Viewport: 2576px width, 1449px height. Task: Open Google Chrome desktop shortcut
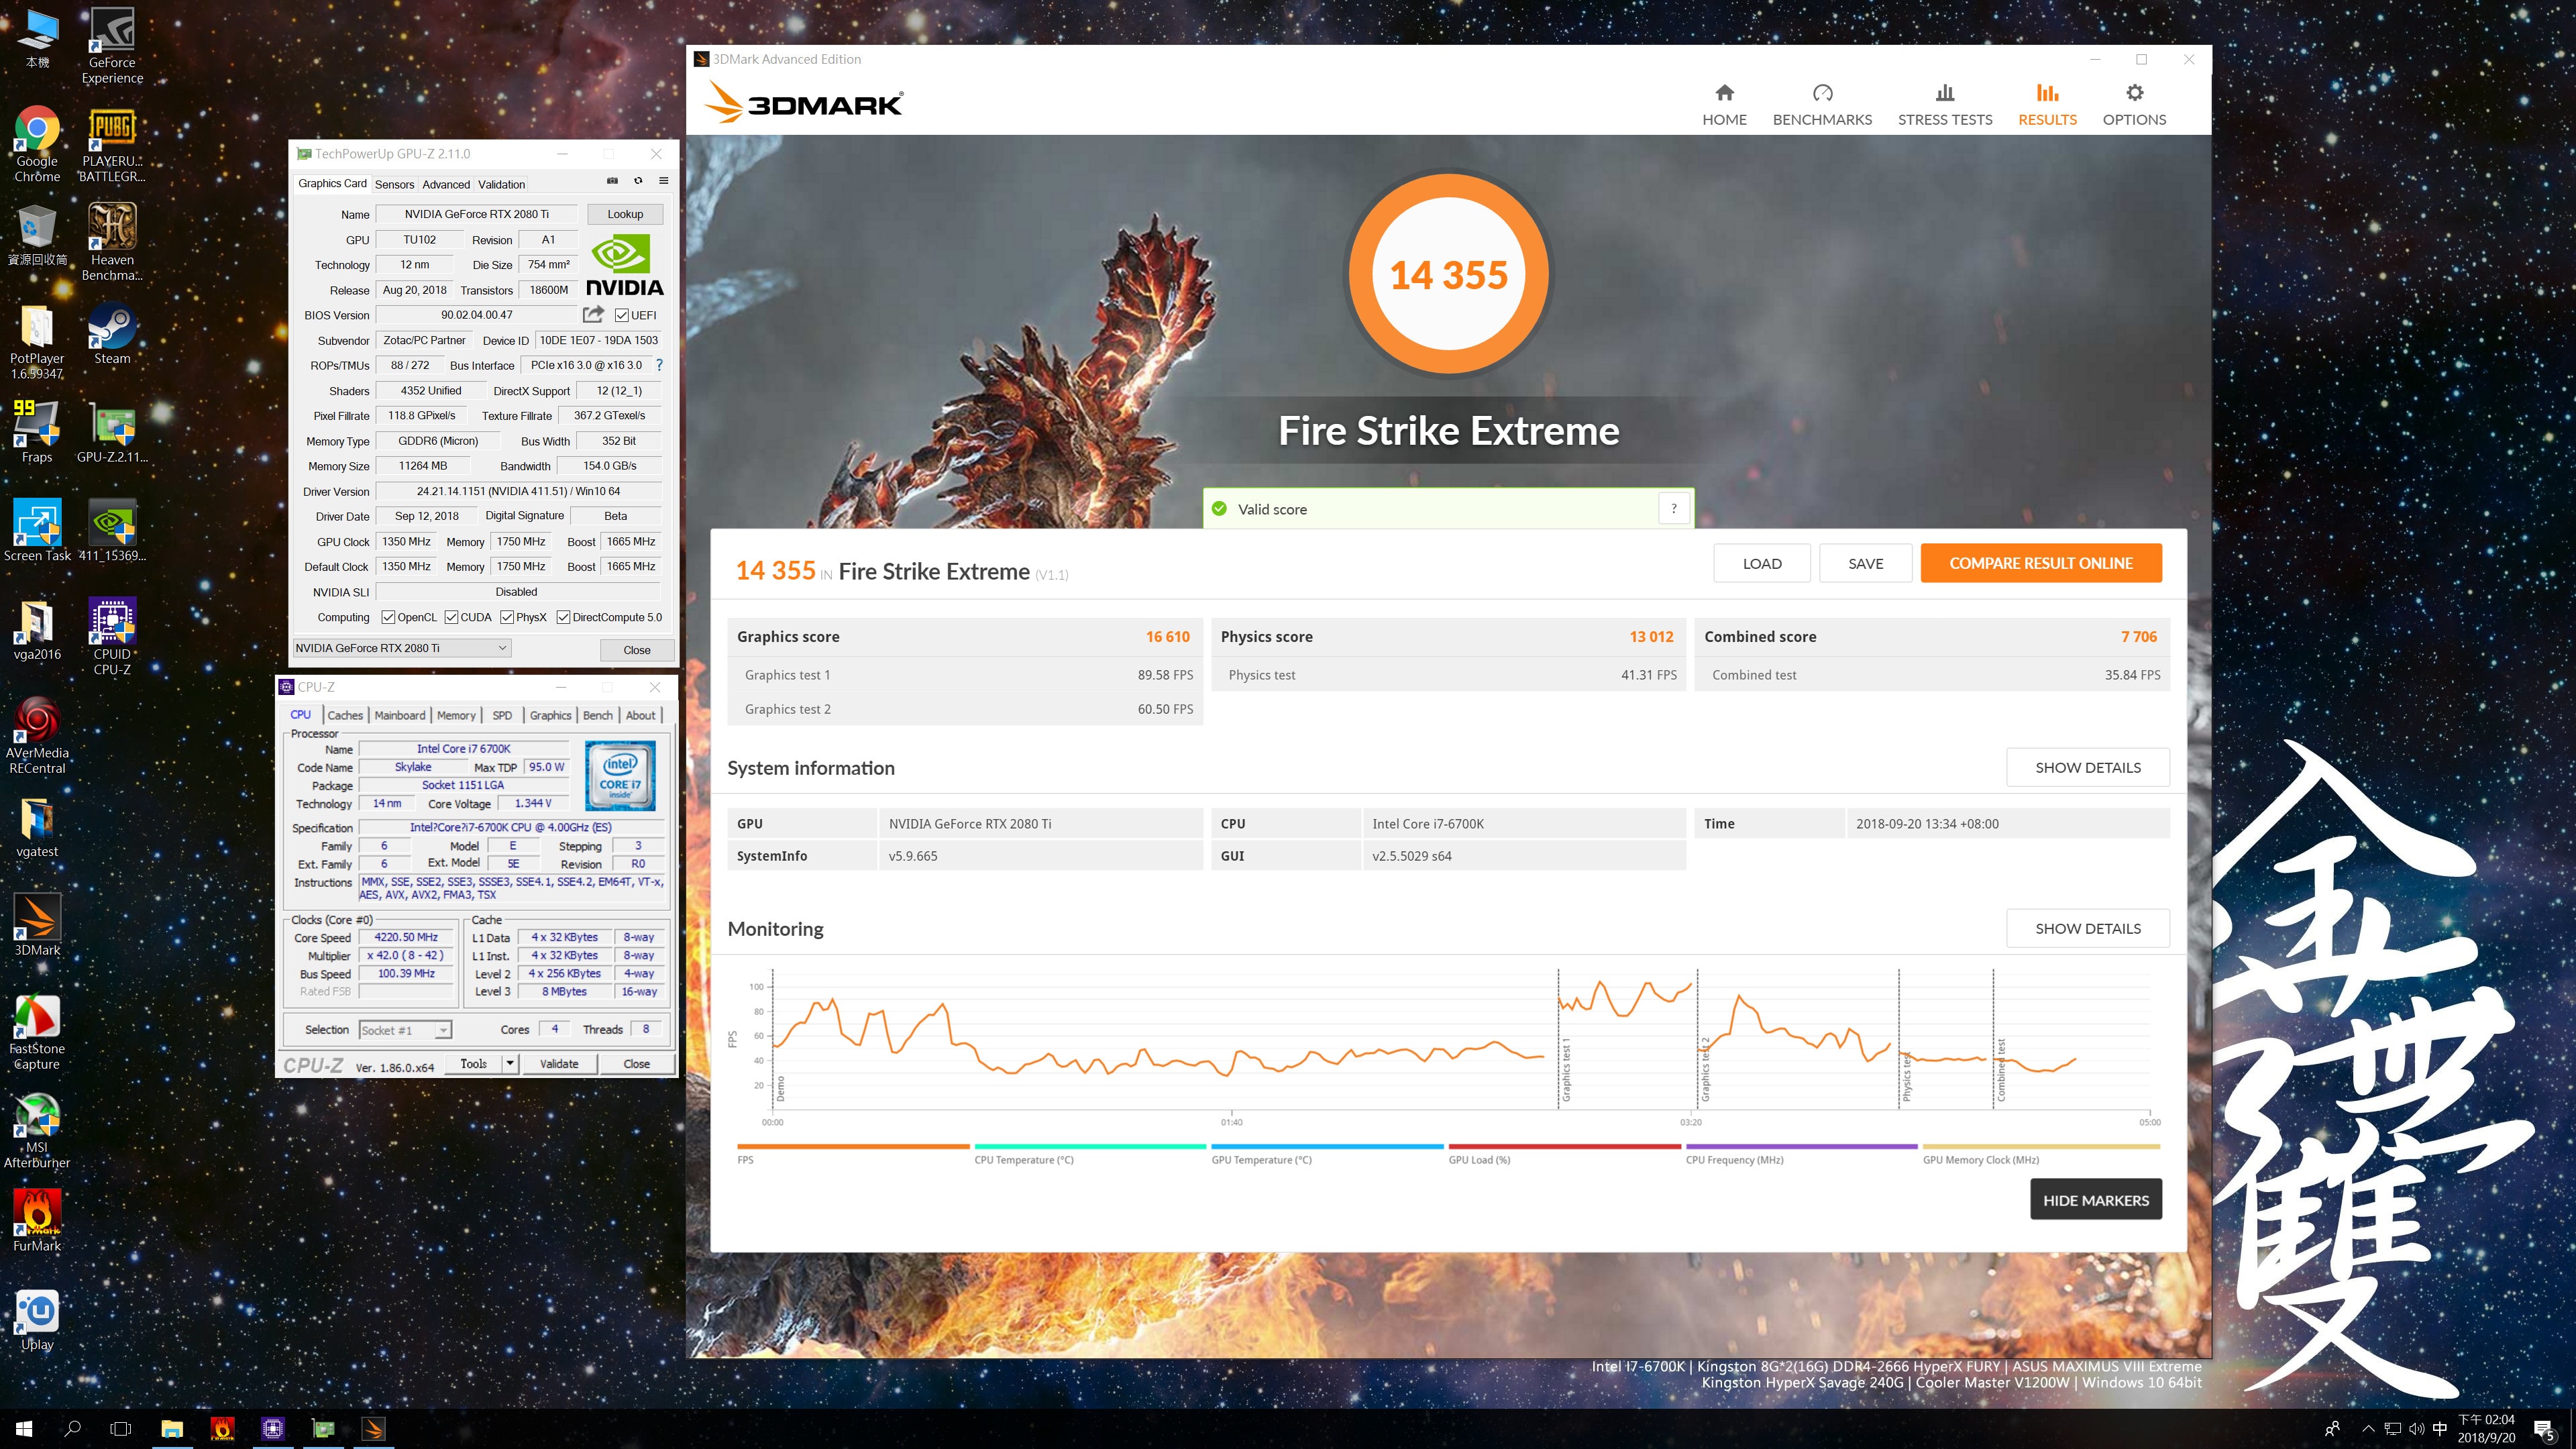(37, 144)
